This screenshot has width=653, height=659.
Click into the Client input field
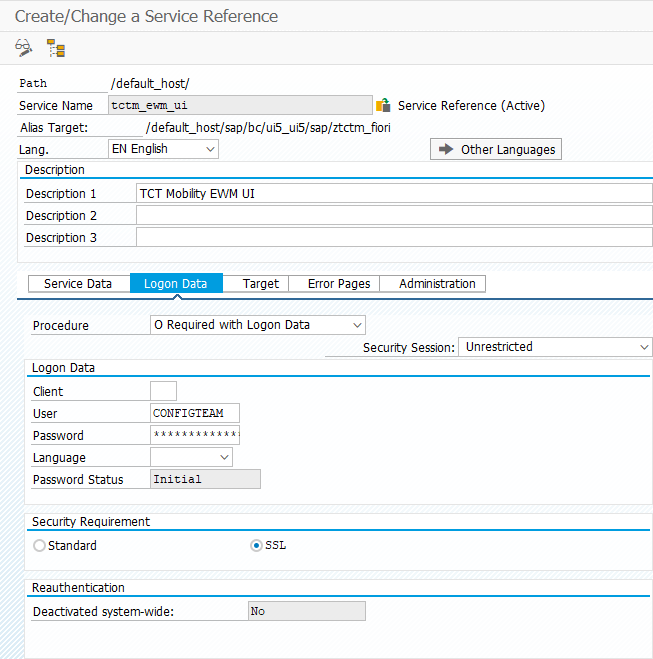[163, 392]
